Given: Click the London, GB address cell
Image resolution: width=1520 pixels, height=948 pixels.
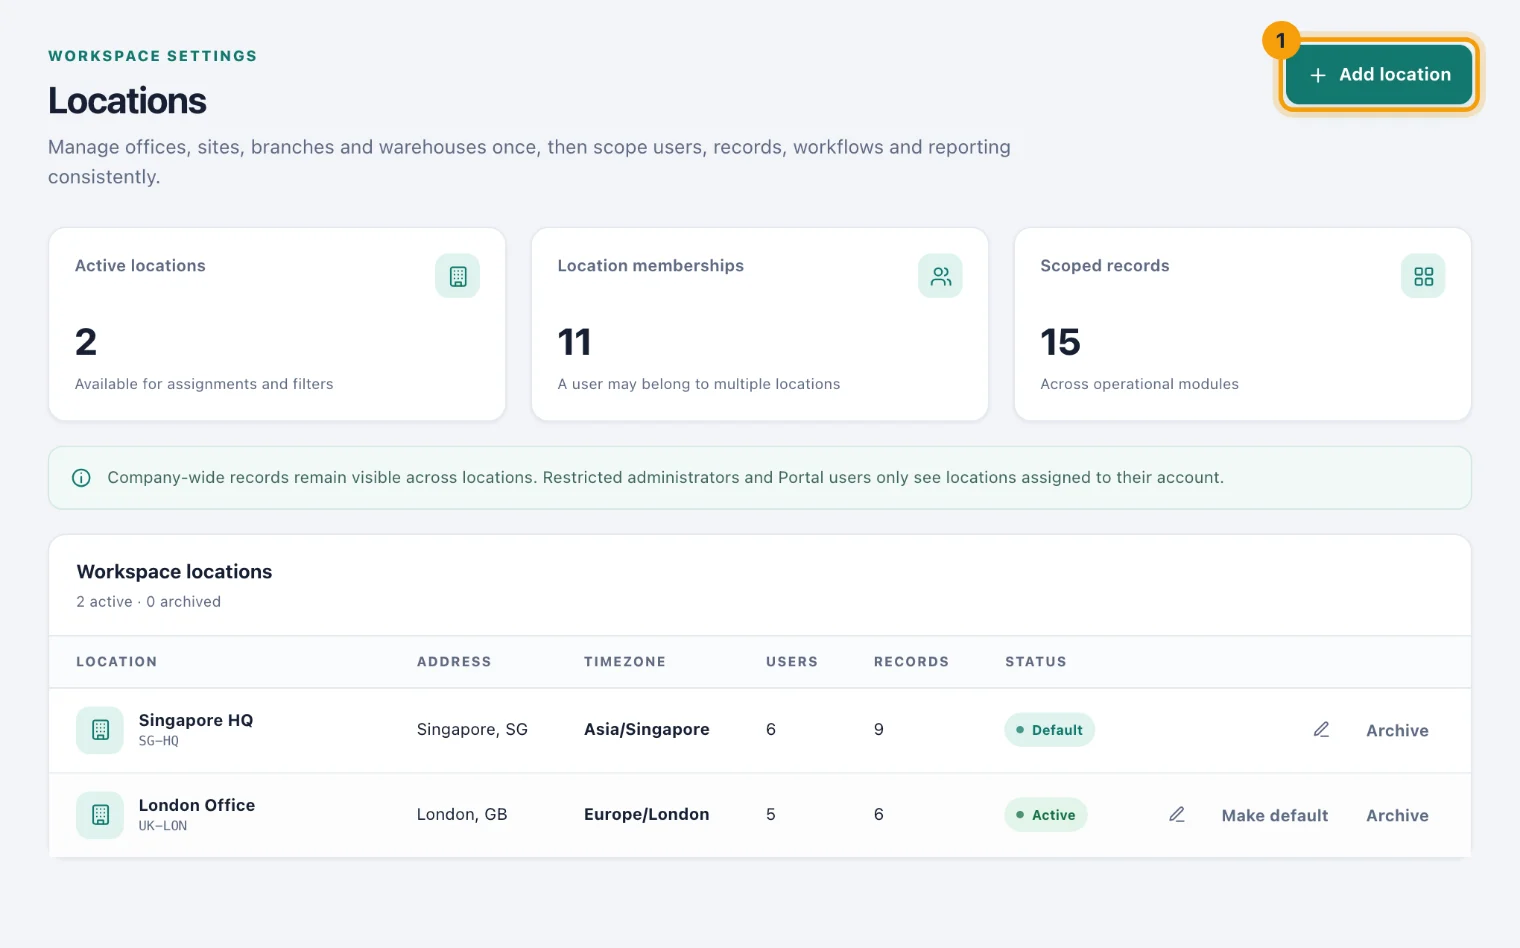Looking at the screenshot, I should [x=462, y=815].
